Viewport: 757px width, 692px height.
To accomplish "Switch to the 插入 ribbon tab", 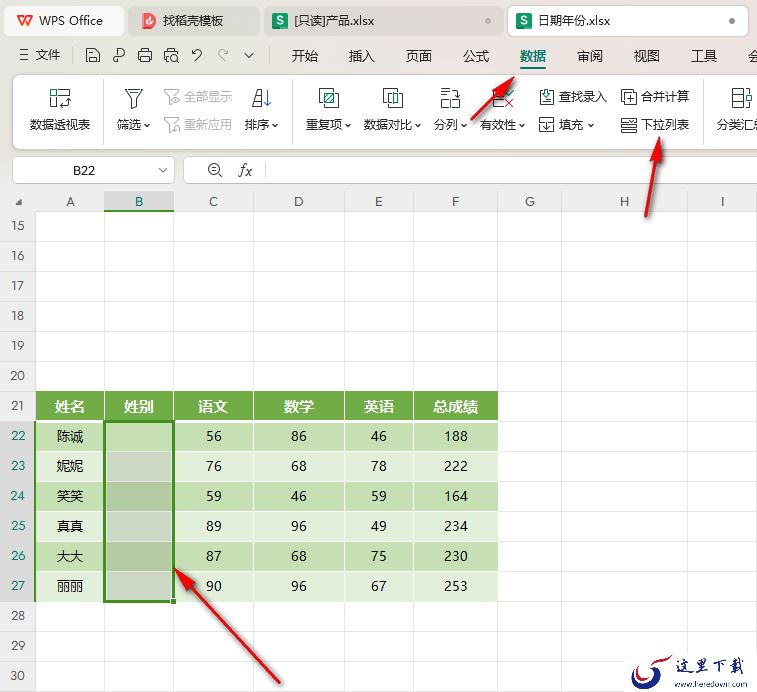I will [x=362, y=56].
